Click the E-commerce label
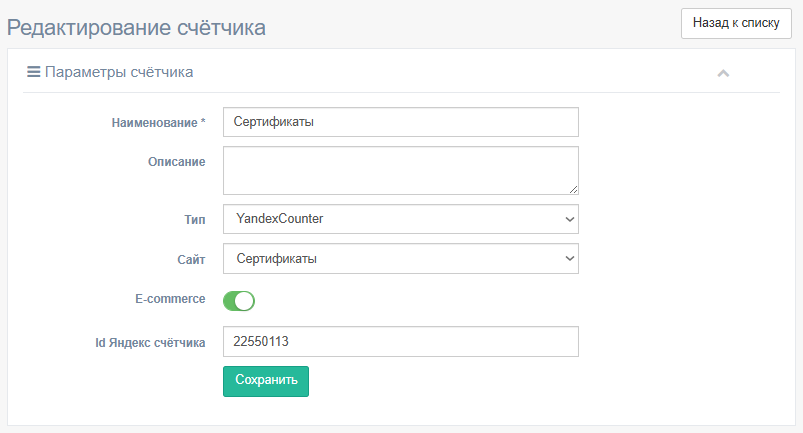 coord(170,299)
